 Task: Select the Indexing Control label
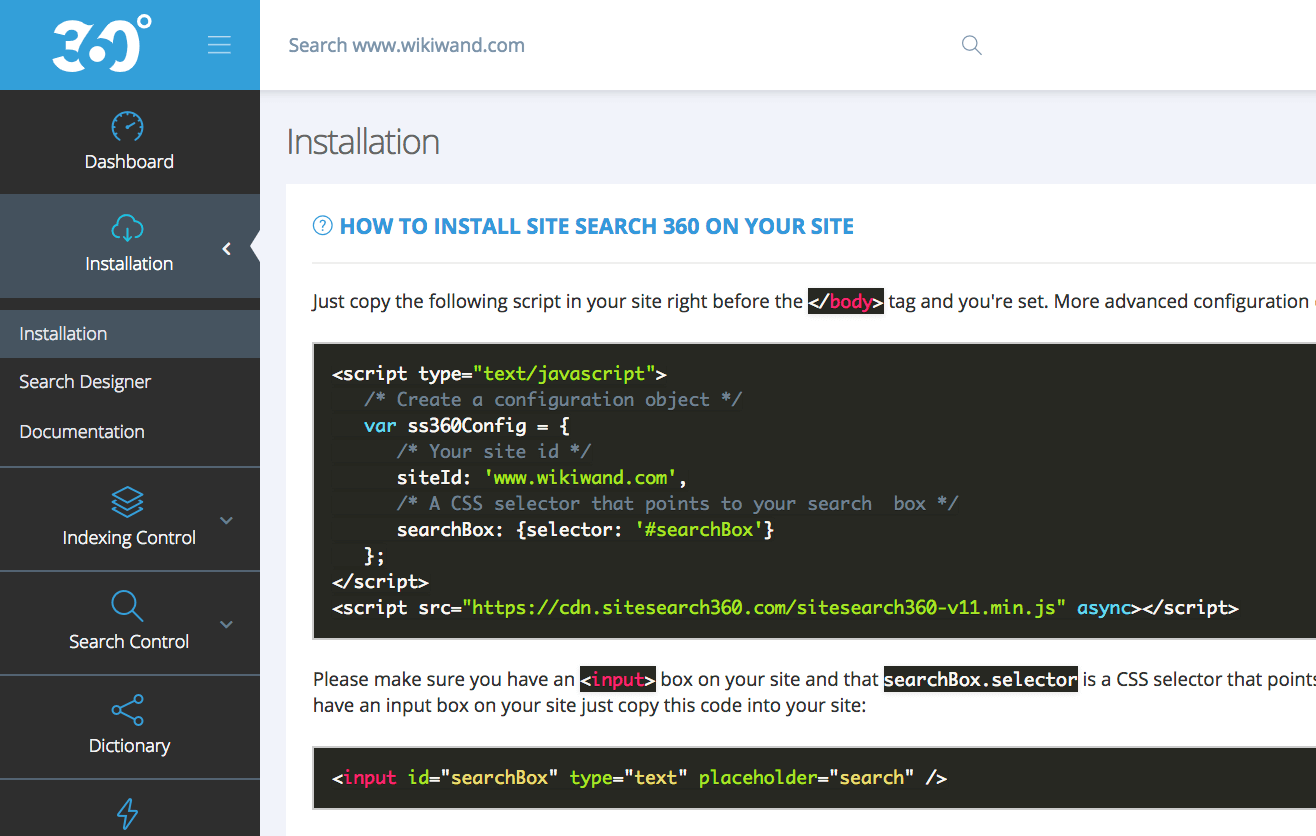coord(129,538)
